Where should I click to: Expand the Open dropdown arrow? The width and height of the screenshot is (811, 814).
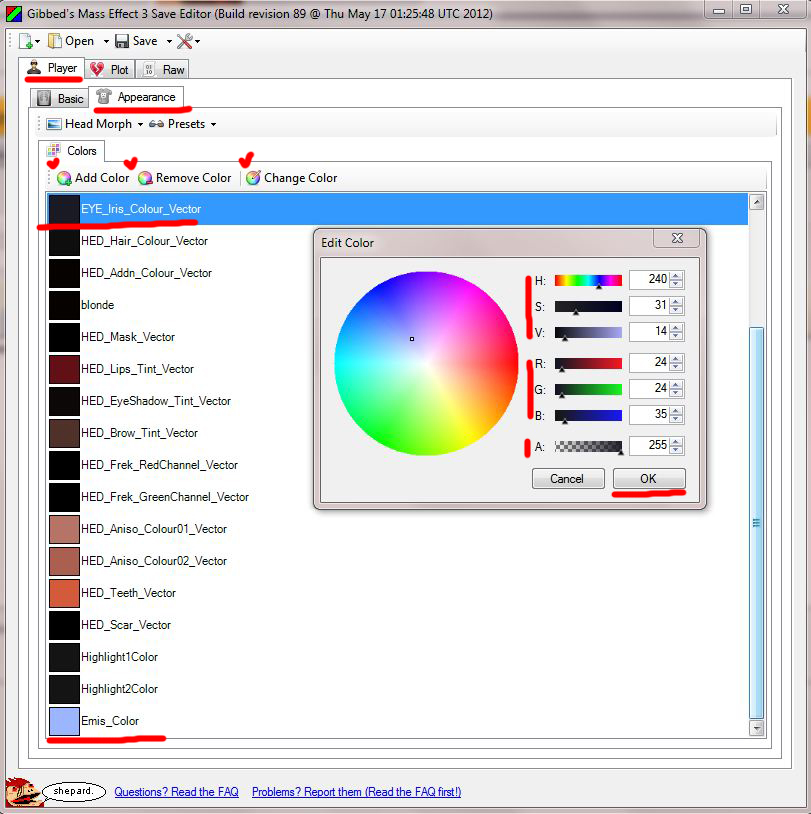(x=106, y=41)
